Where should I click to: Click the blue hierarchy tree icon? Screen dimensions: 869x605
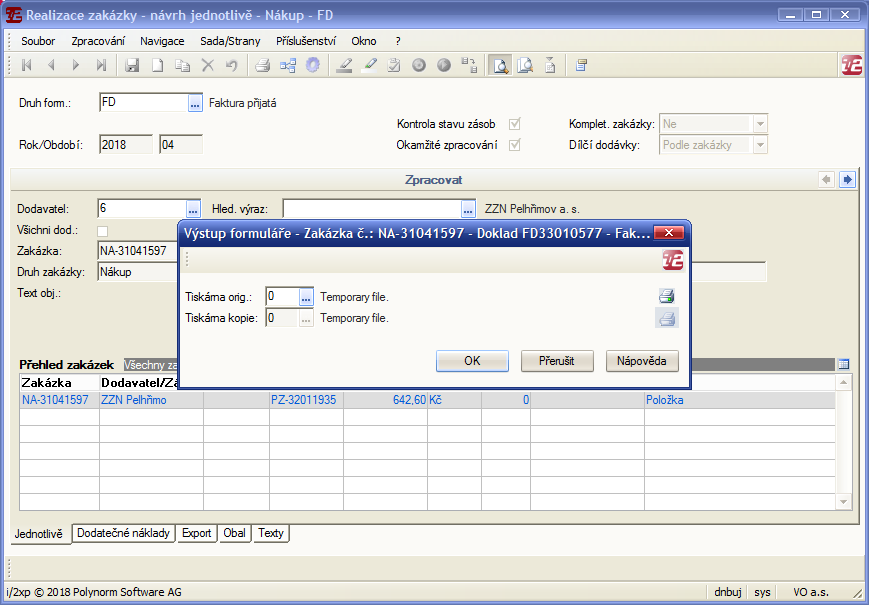(288, 65)
